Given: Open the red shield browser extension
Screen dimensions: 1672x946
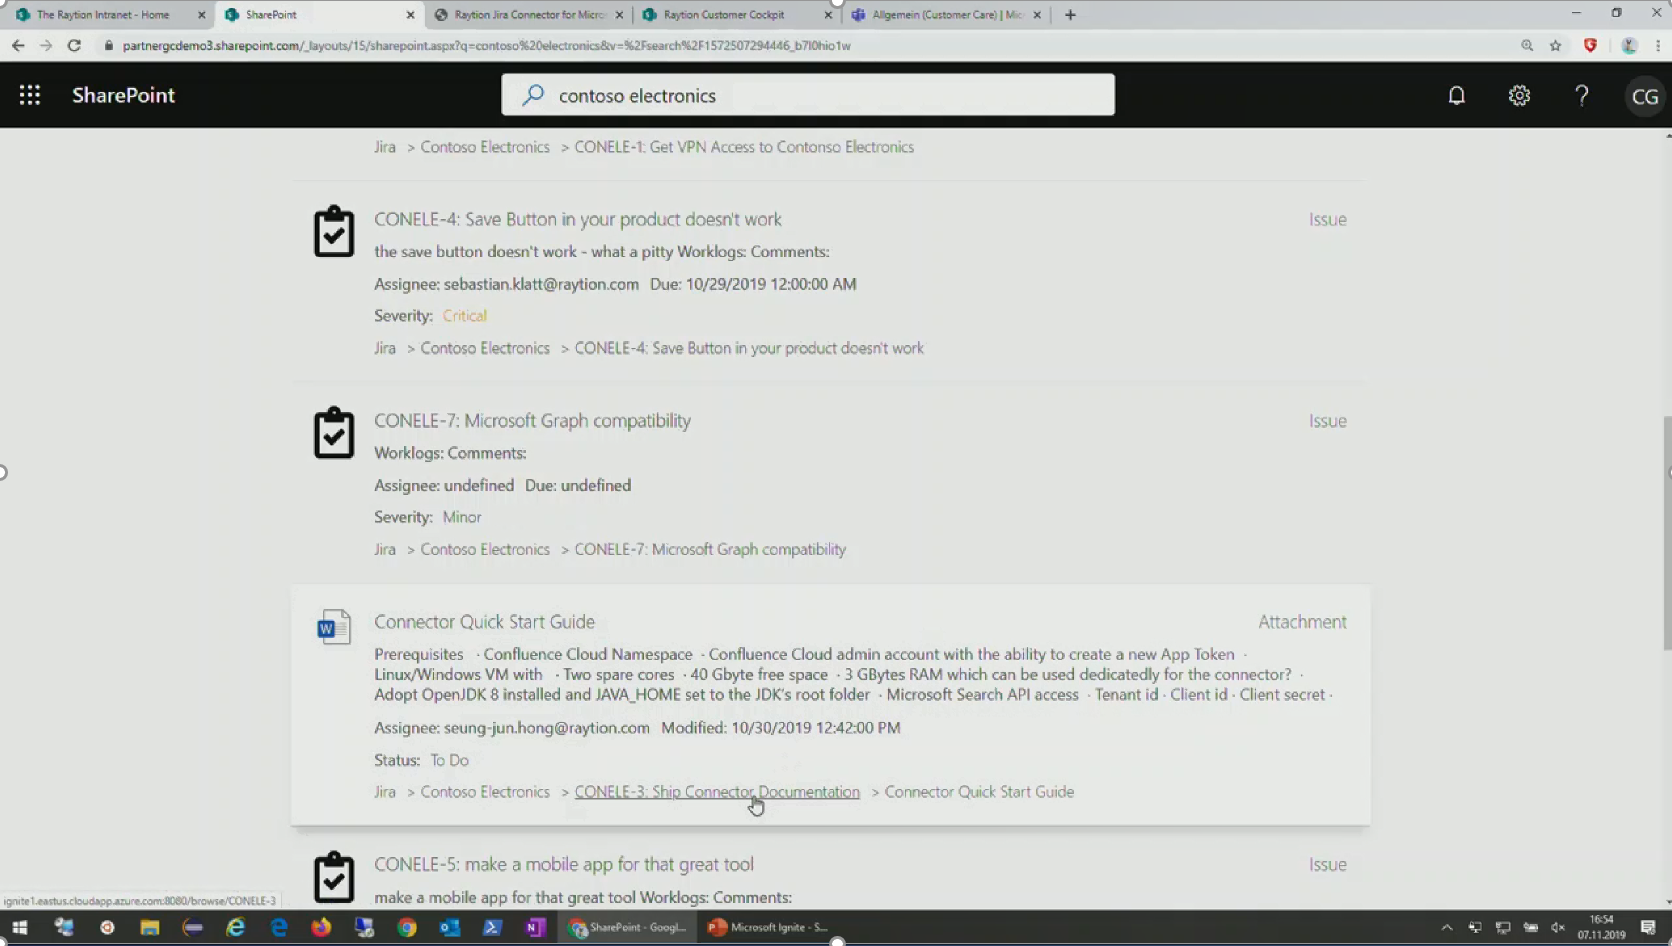Looking at the screenshot, I should click(x=1590, y=45).
